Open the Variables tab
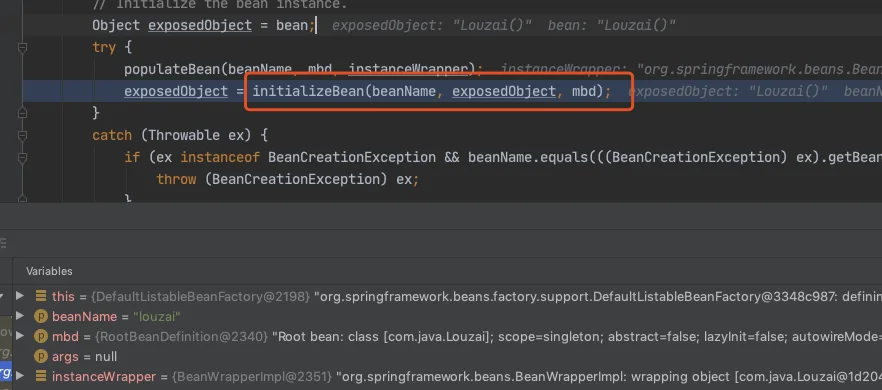Viewport: 882px width, 390px height. pos(49,271)
